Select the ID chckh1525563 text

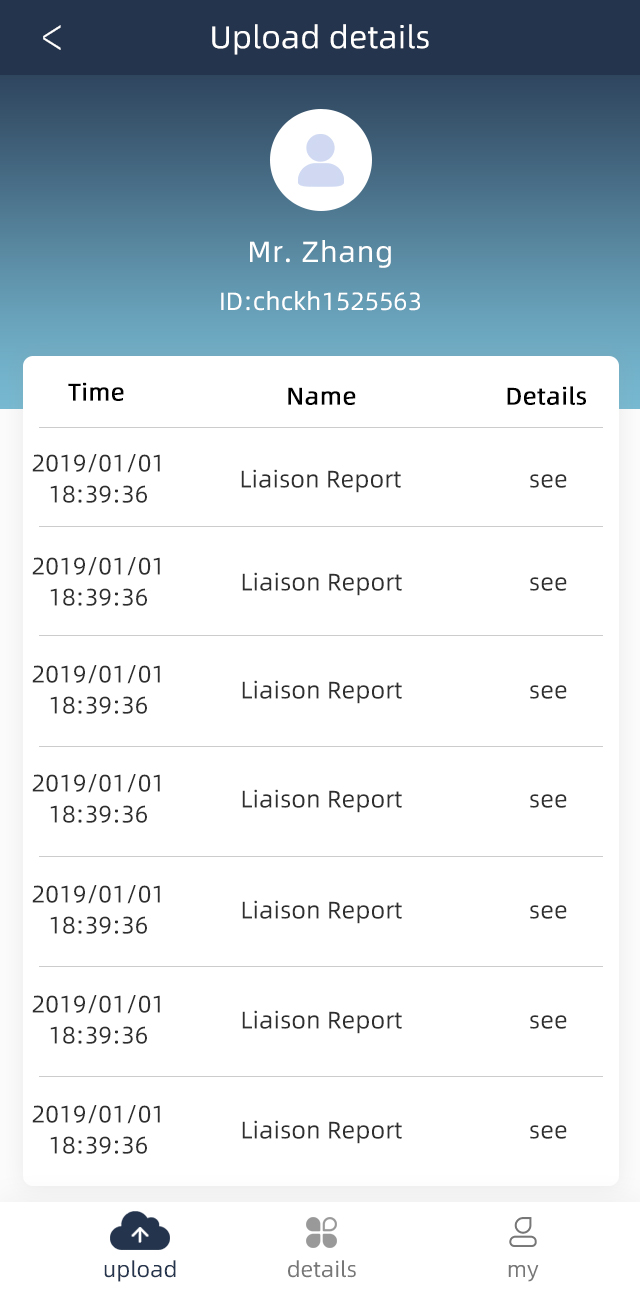click(320, 301)
